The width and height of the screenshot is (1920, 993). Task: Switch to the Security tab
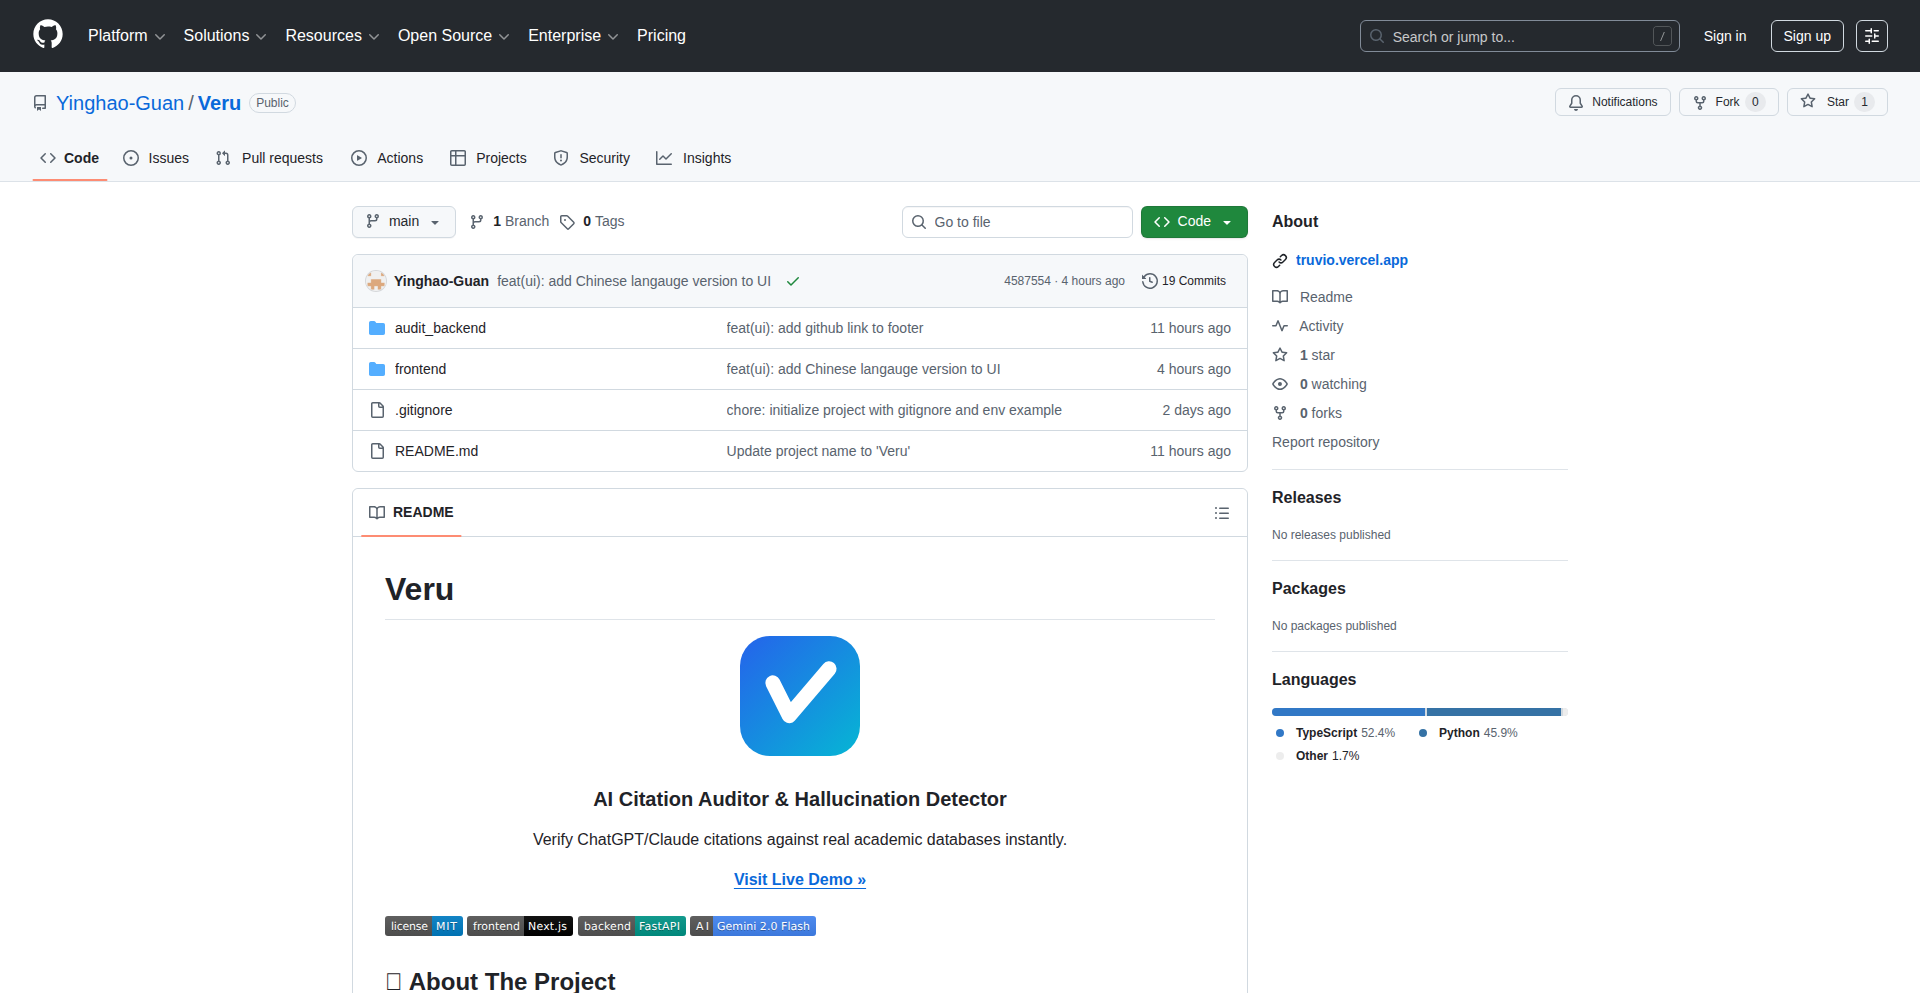(x=592, y=158)
